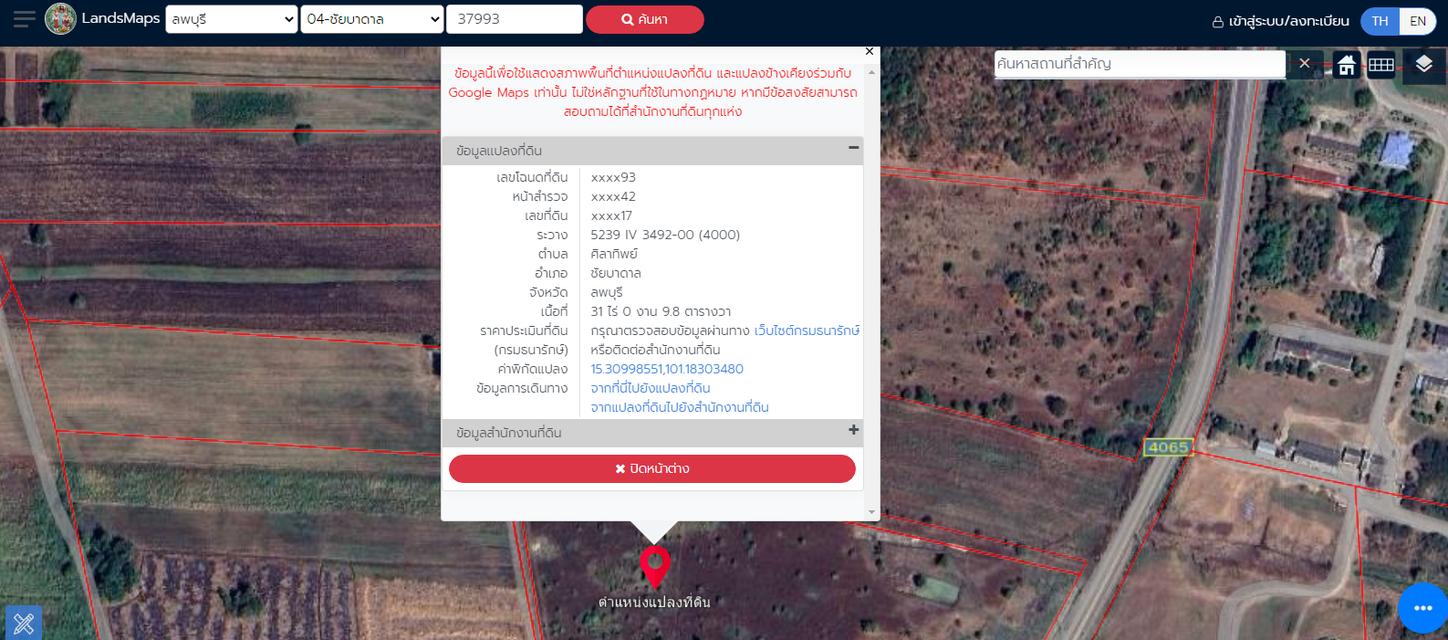Click the red ค้นหา search button

[x=645, y=19]
